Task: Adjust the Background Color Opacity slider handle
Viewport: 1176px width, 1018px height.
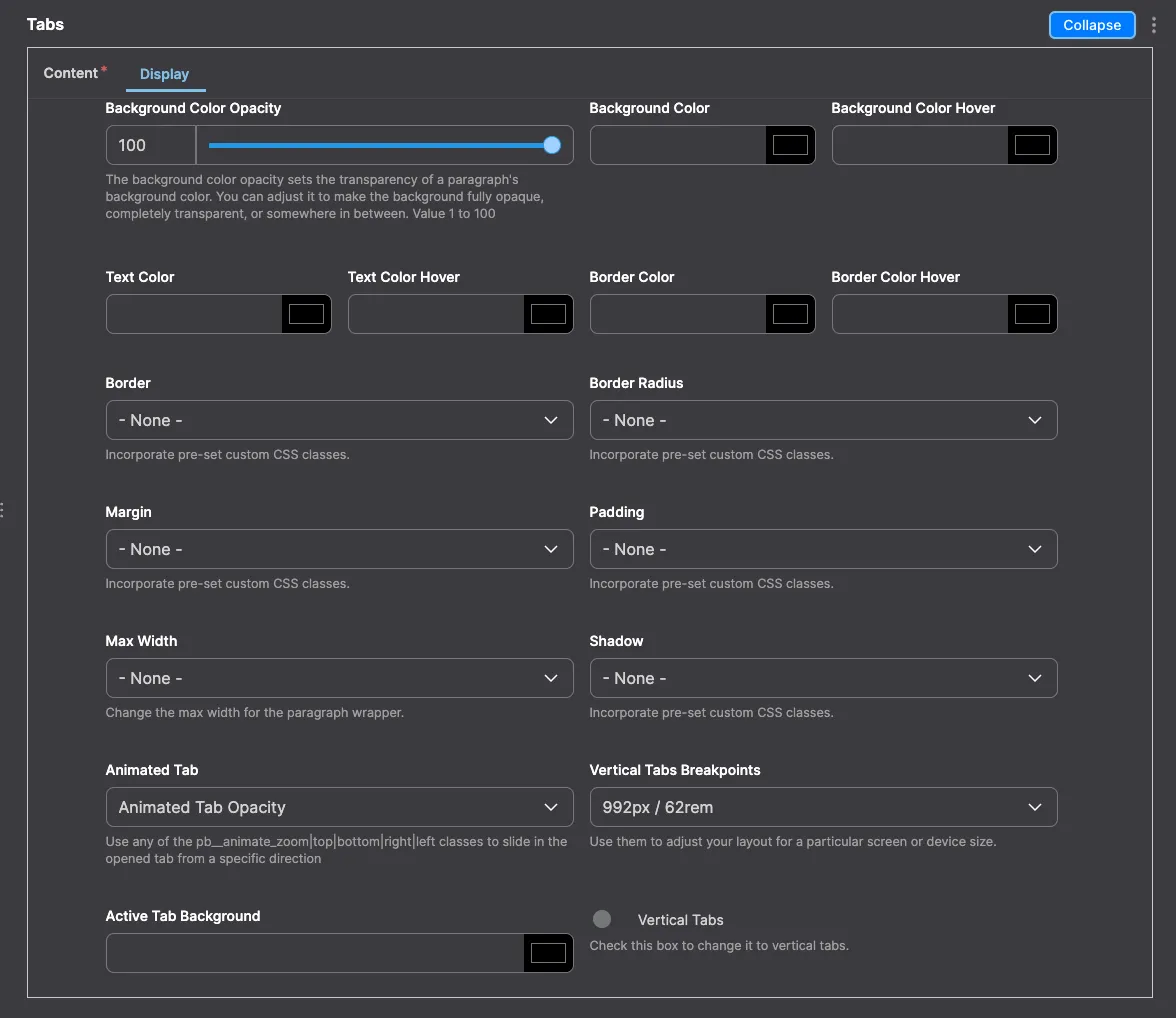Action: click(x=552, y=145)
